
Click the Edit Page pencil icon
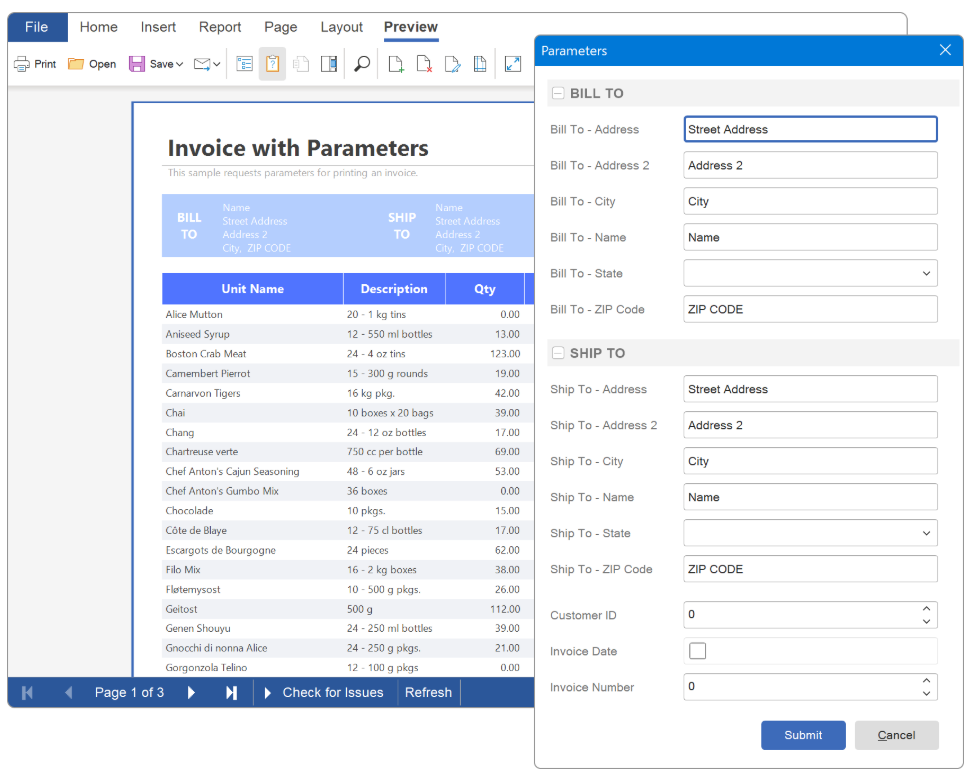click(x=452, y=64)
